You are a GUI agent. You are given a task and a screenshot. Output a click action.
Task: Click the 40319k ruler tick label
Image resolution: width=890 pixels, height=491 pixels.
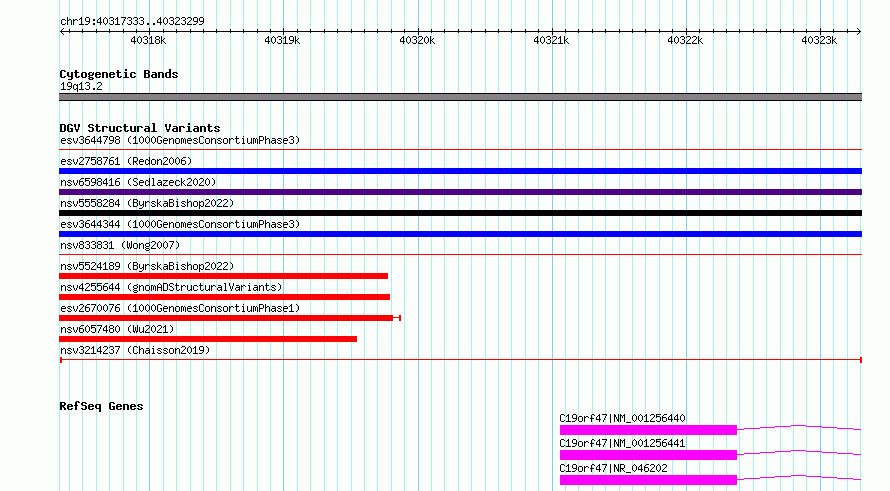pos(282,40)
